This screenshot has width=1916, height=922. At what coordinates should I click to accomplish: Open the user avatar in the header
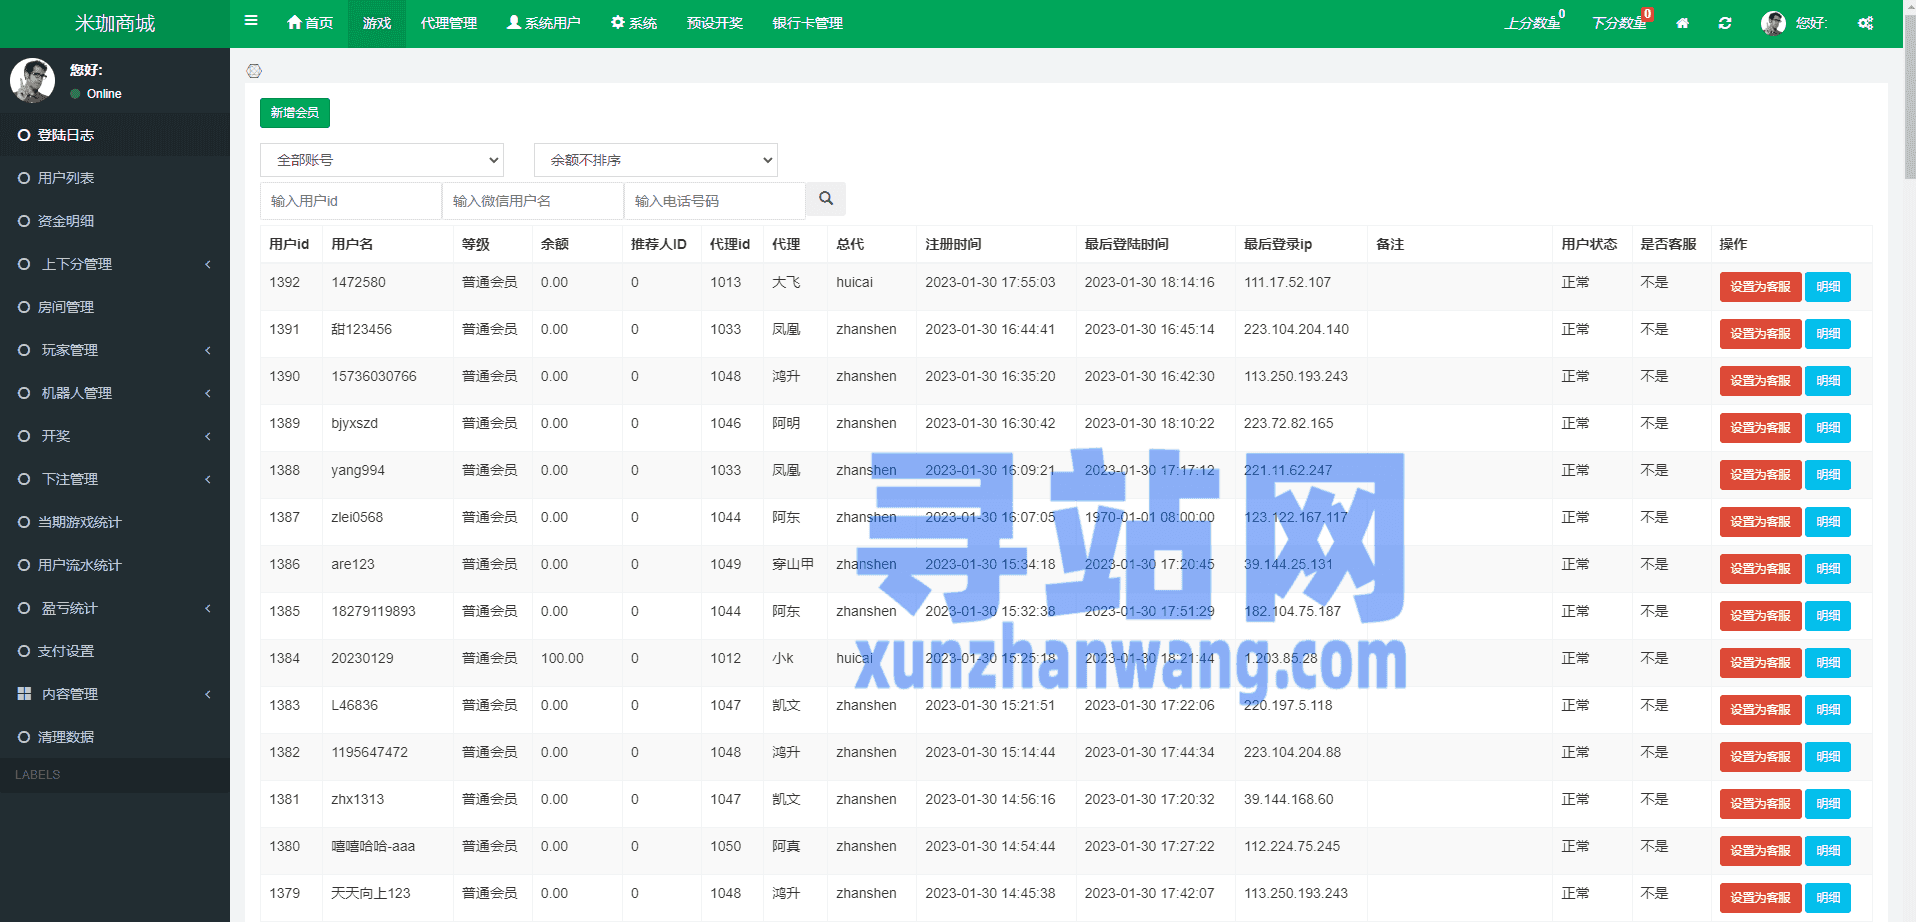(x=1773, y=23)
